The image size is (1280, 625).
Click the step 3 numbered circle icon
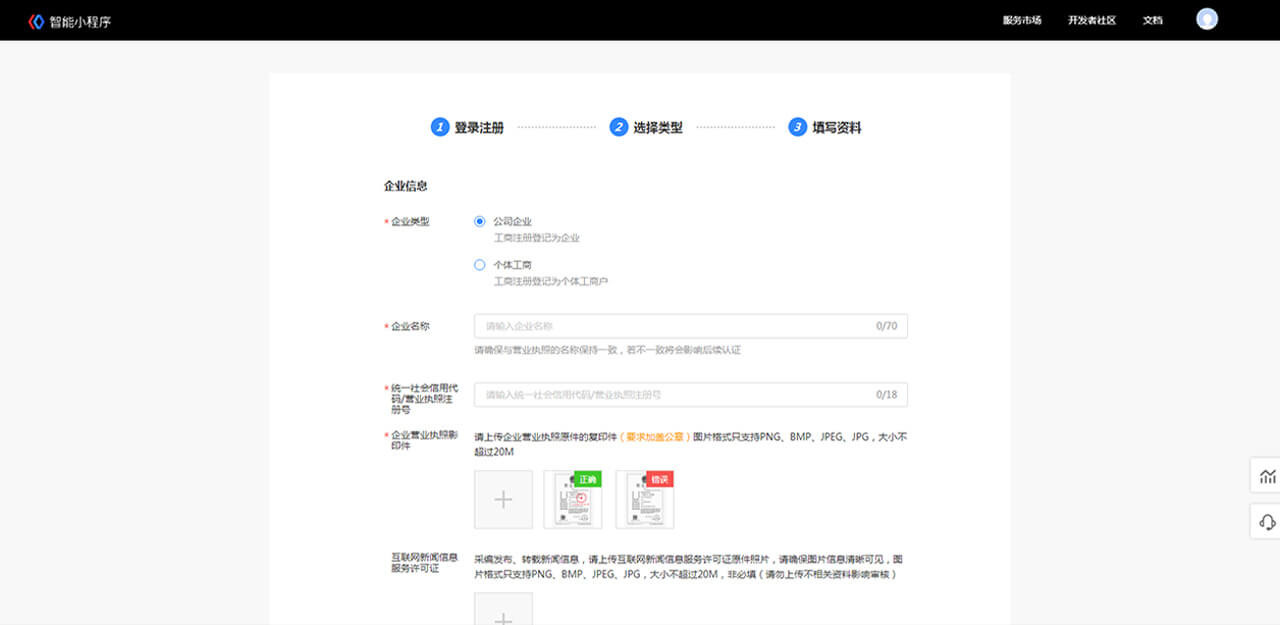(x=795, y=127)
